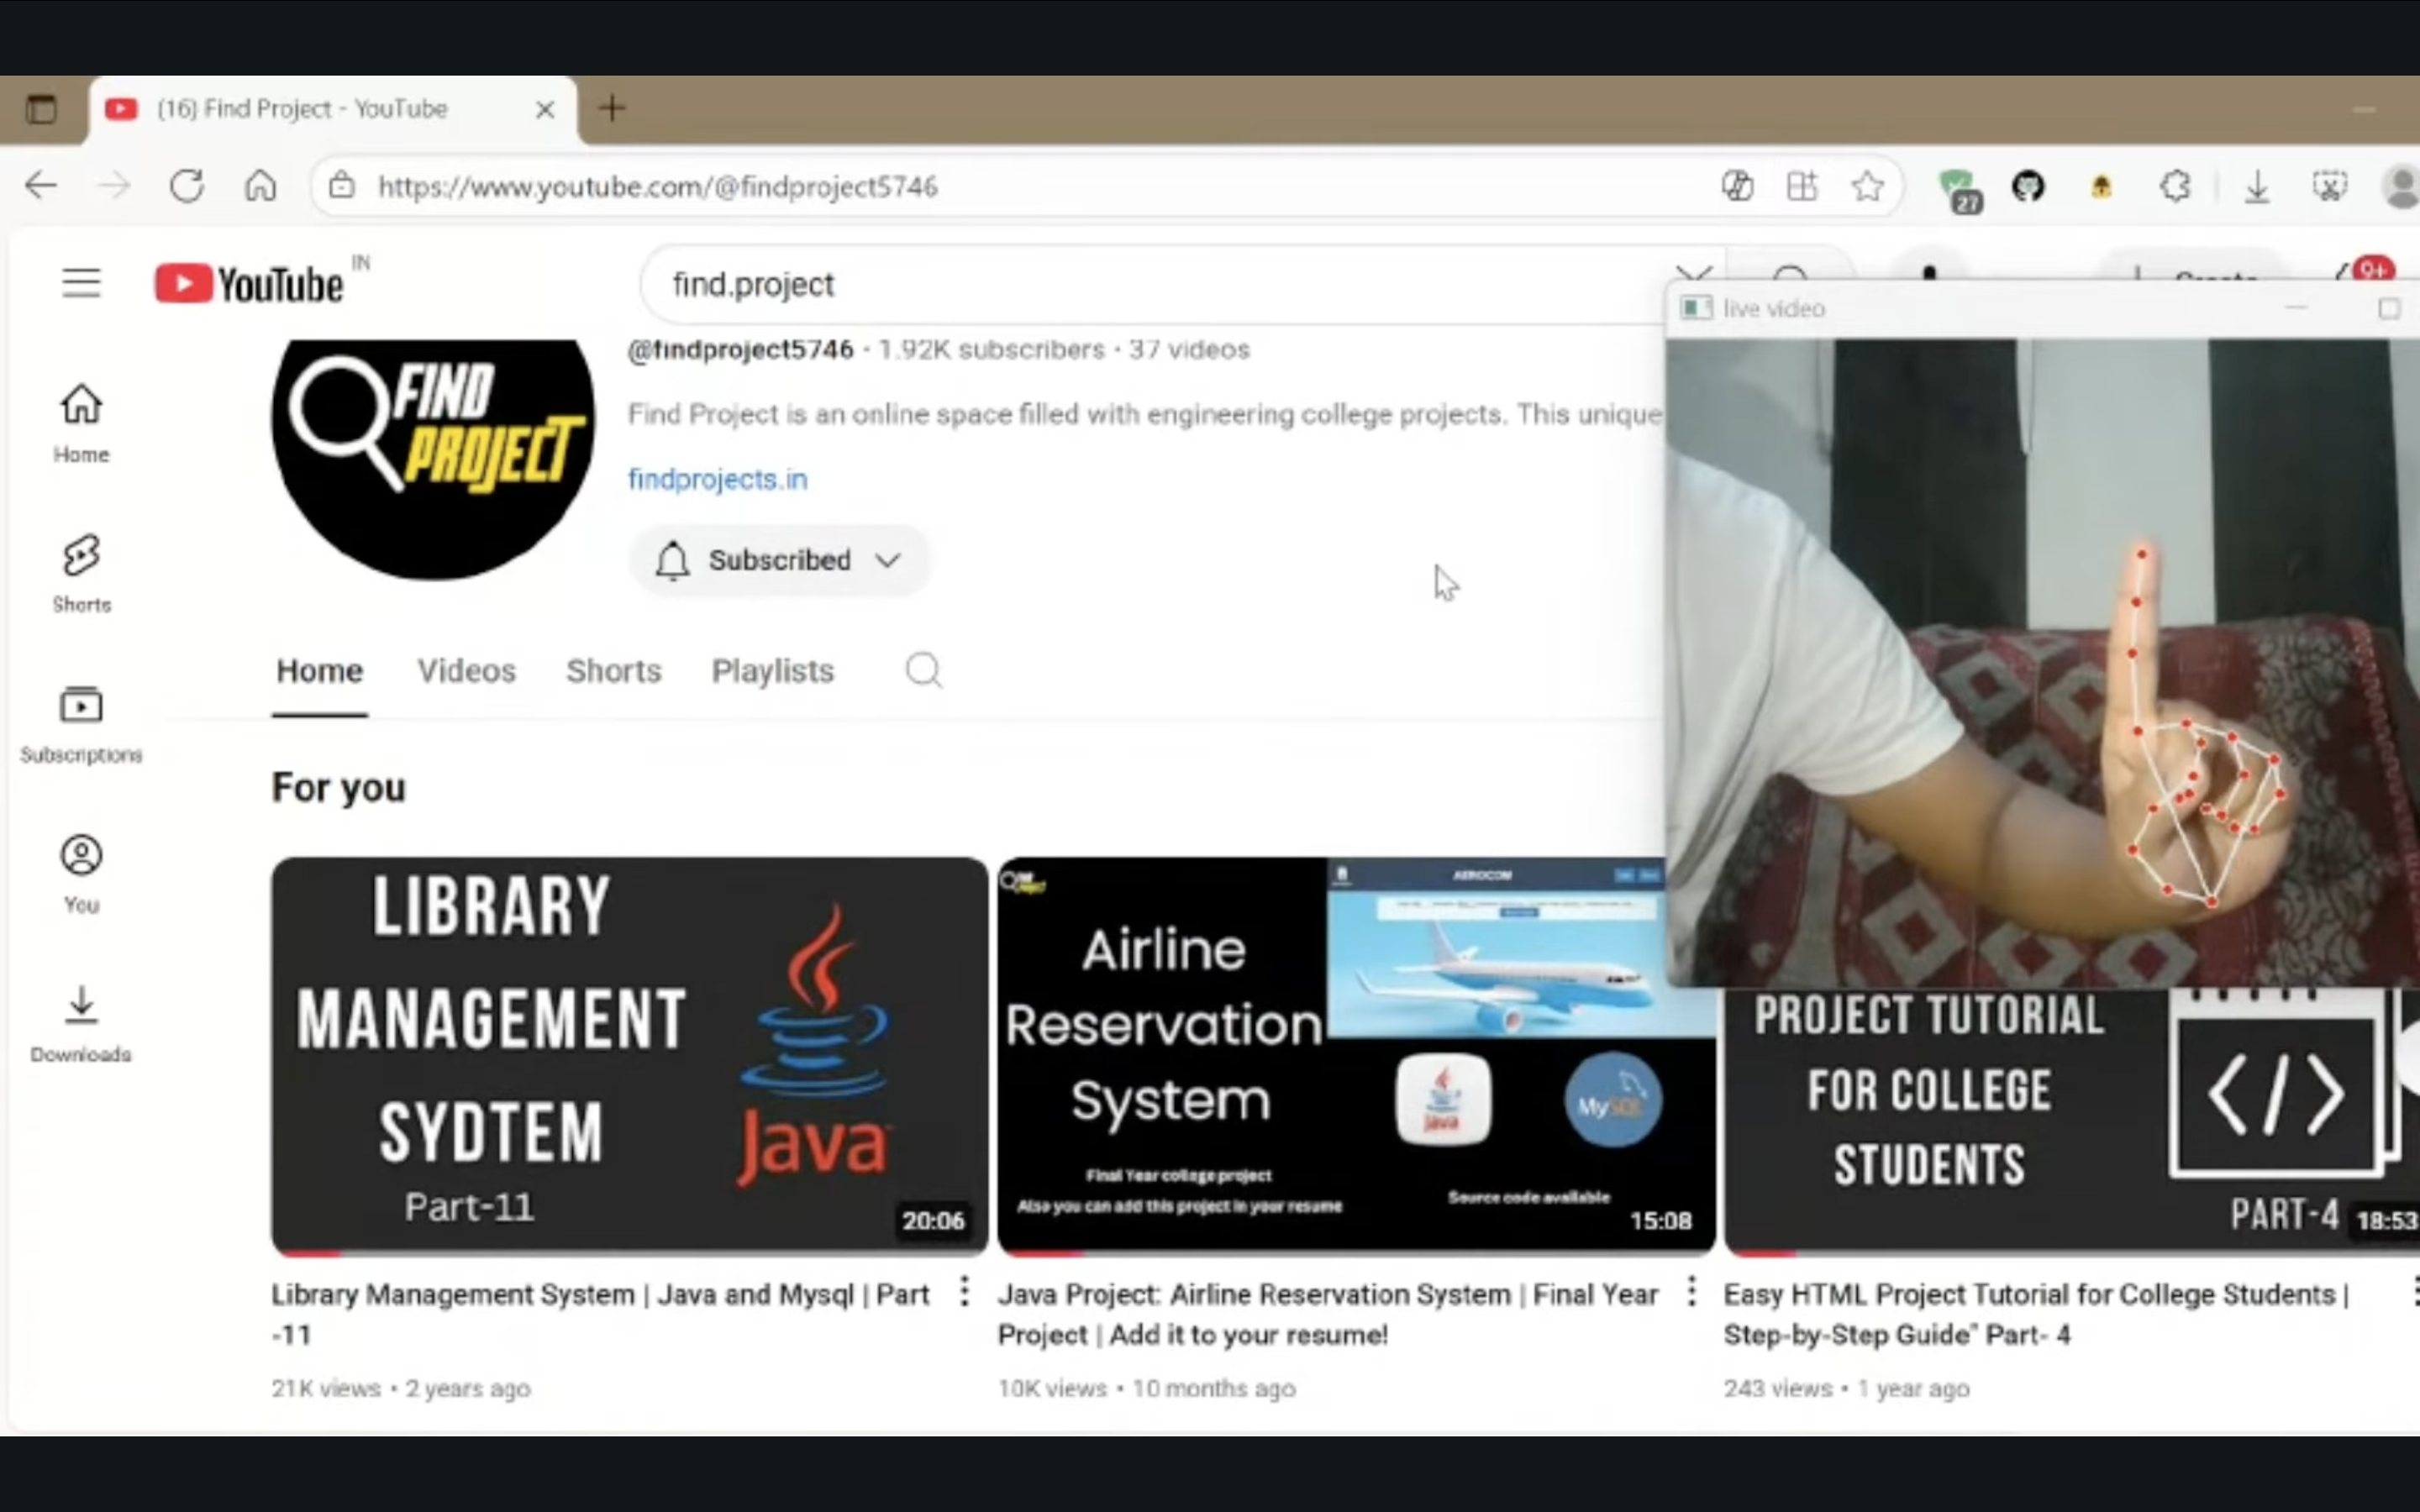Open Shorts in the left sidebar

[81, 574]
